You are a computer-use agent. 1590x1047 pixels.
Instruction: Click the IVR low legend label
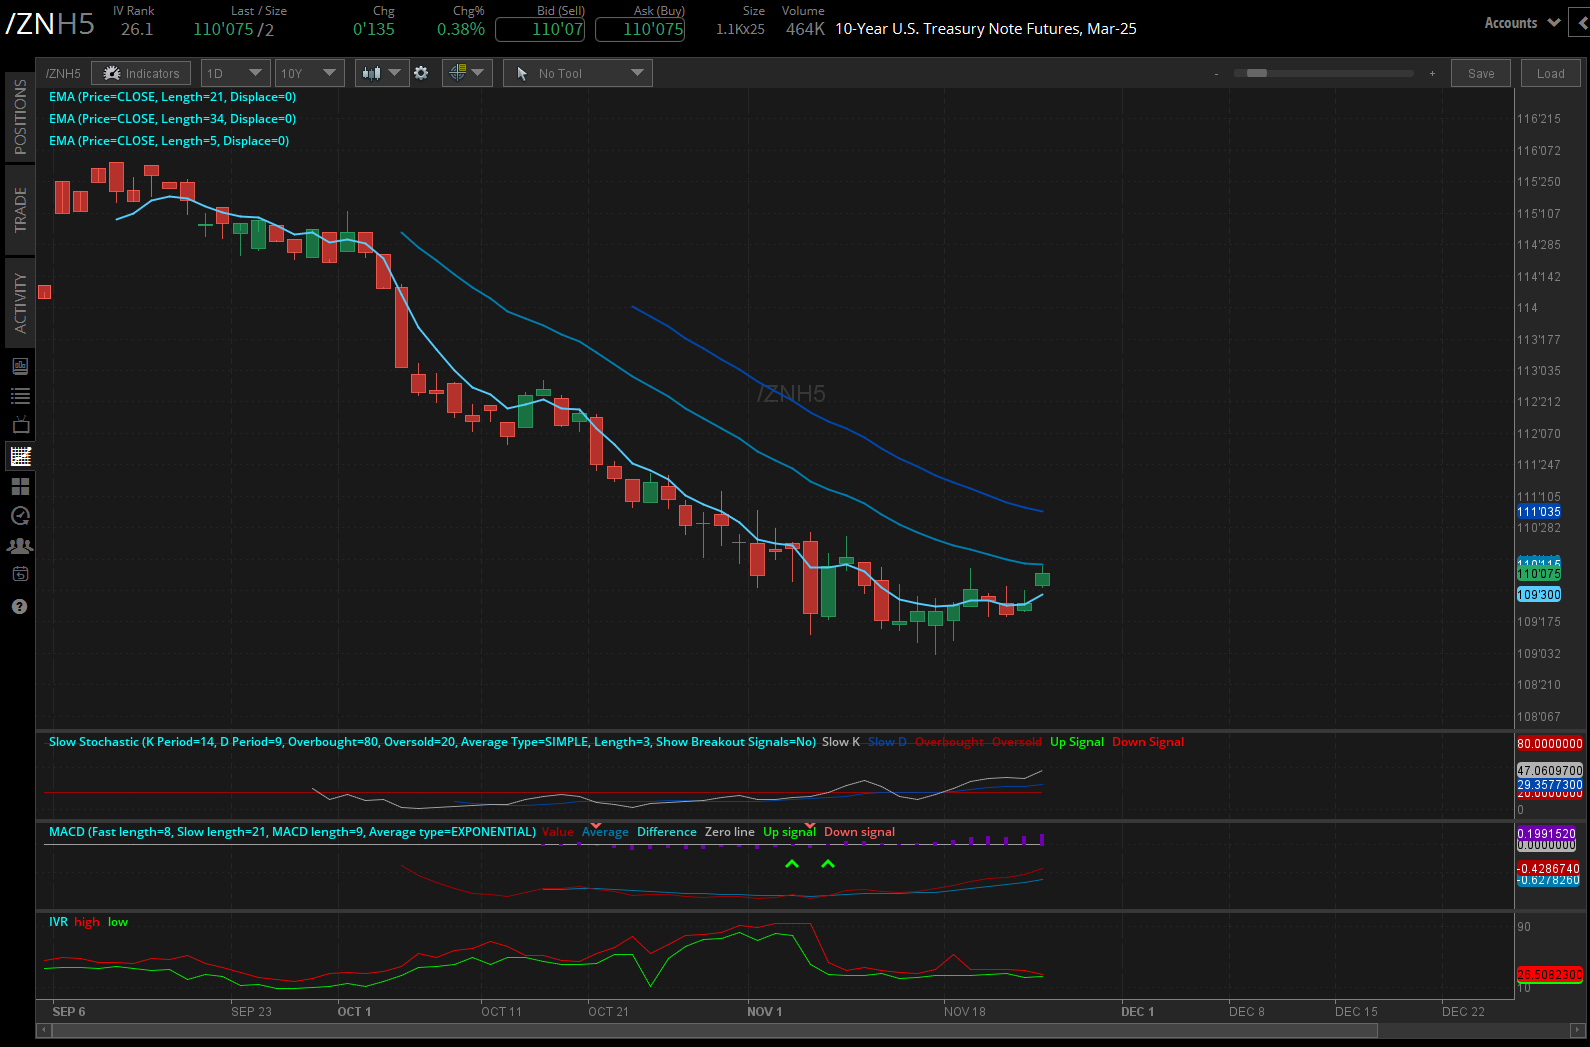[118, 922]
